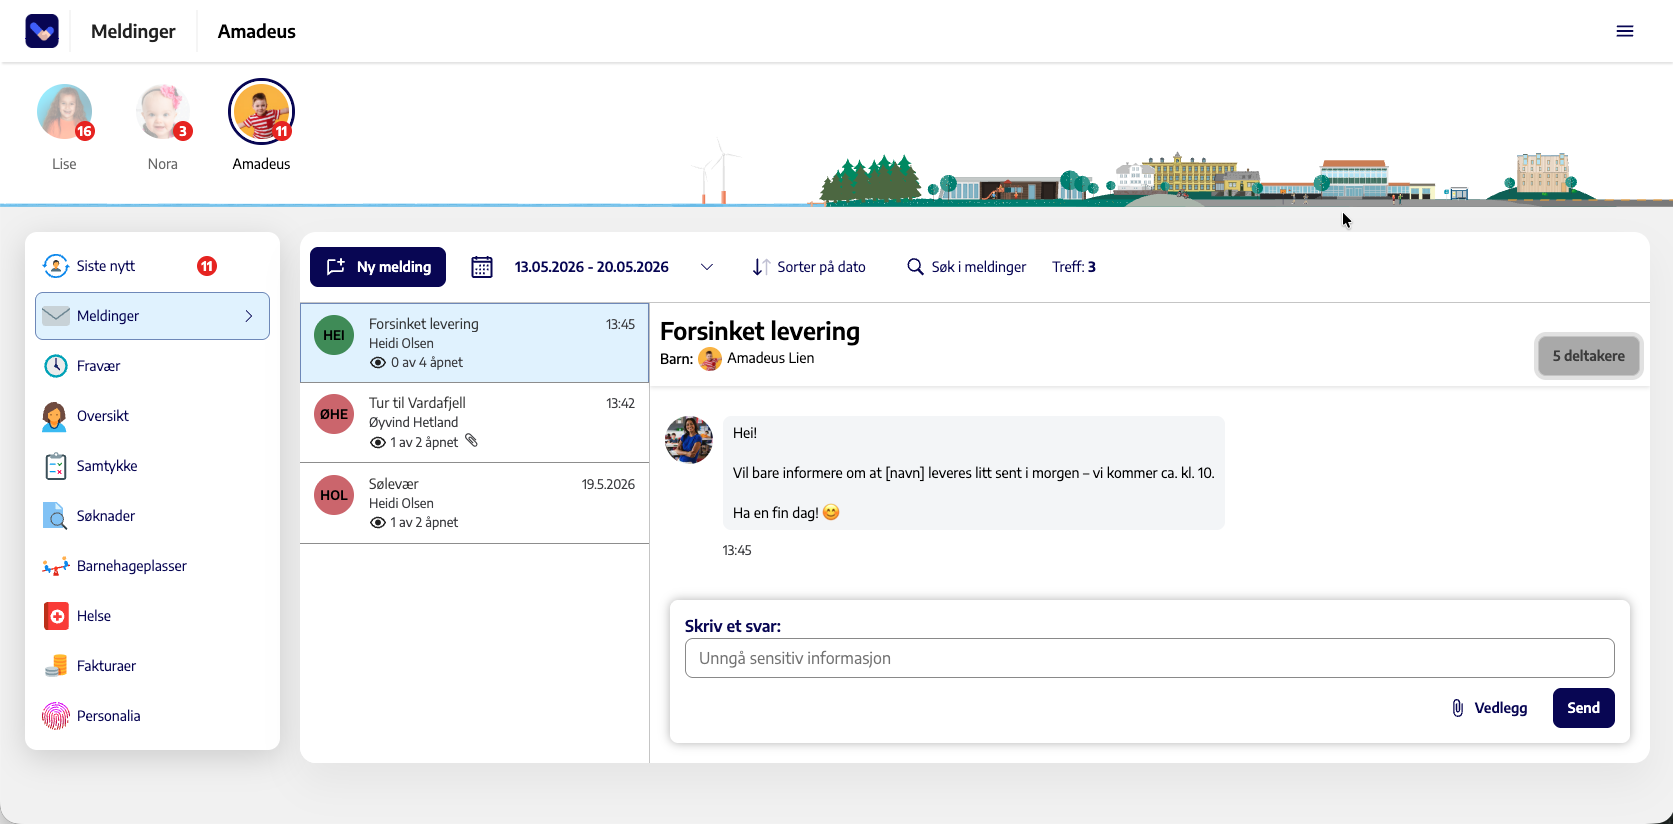The height and width of the screenshot is (824, 1673).
Task: Expand the date range dropdown chevron
Action: click(x=707, y=267)
